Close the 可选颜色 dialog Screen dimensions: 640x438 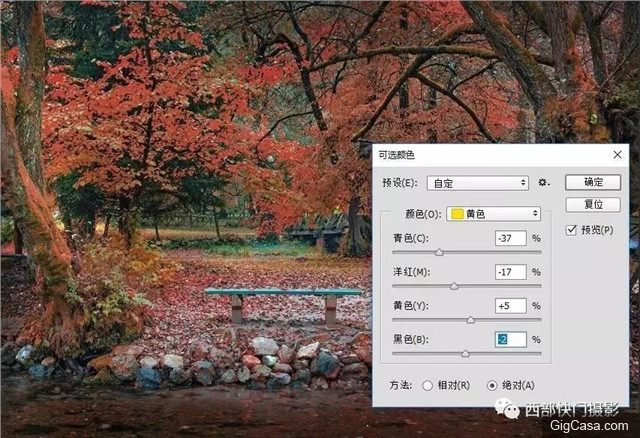(x=617, y=155)
